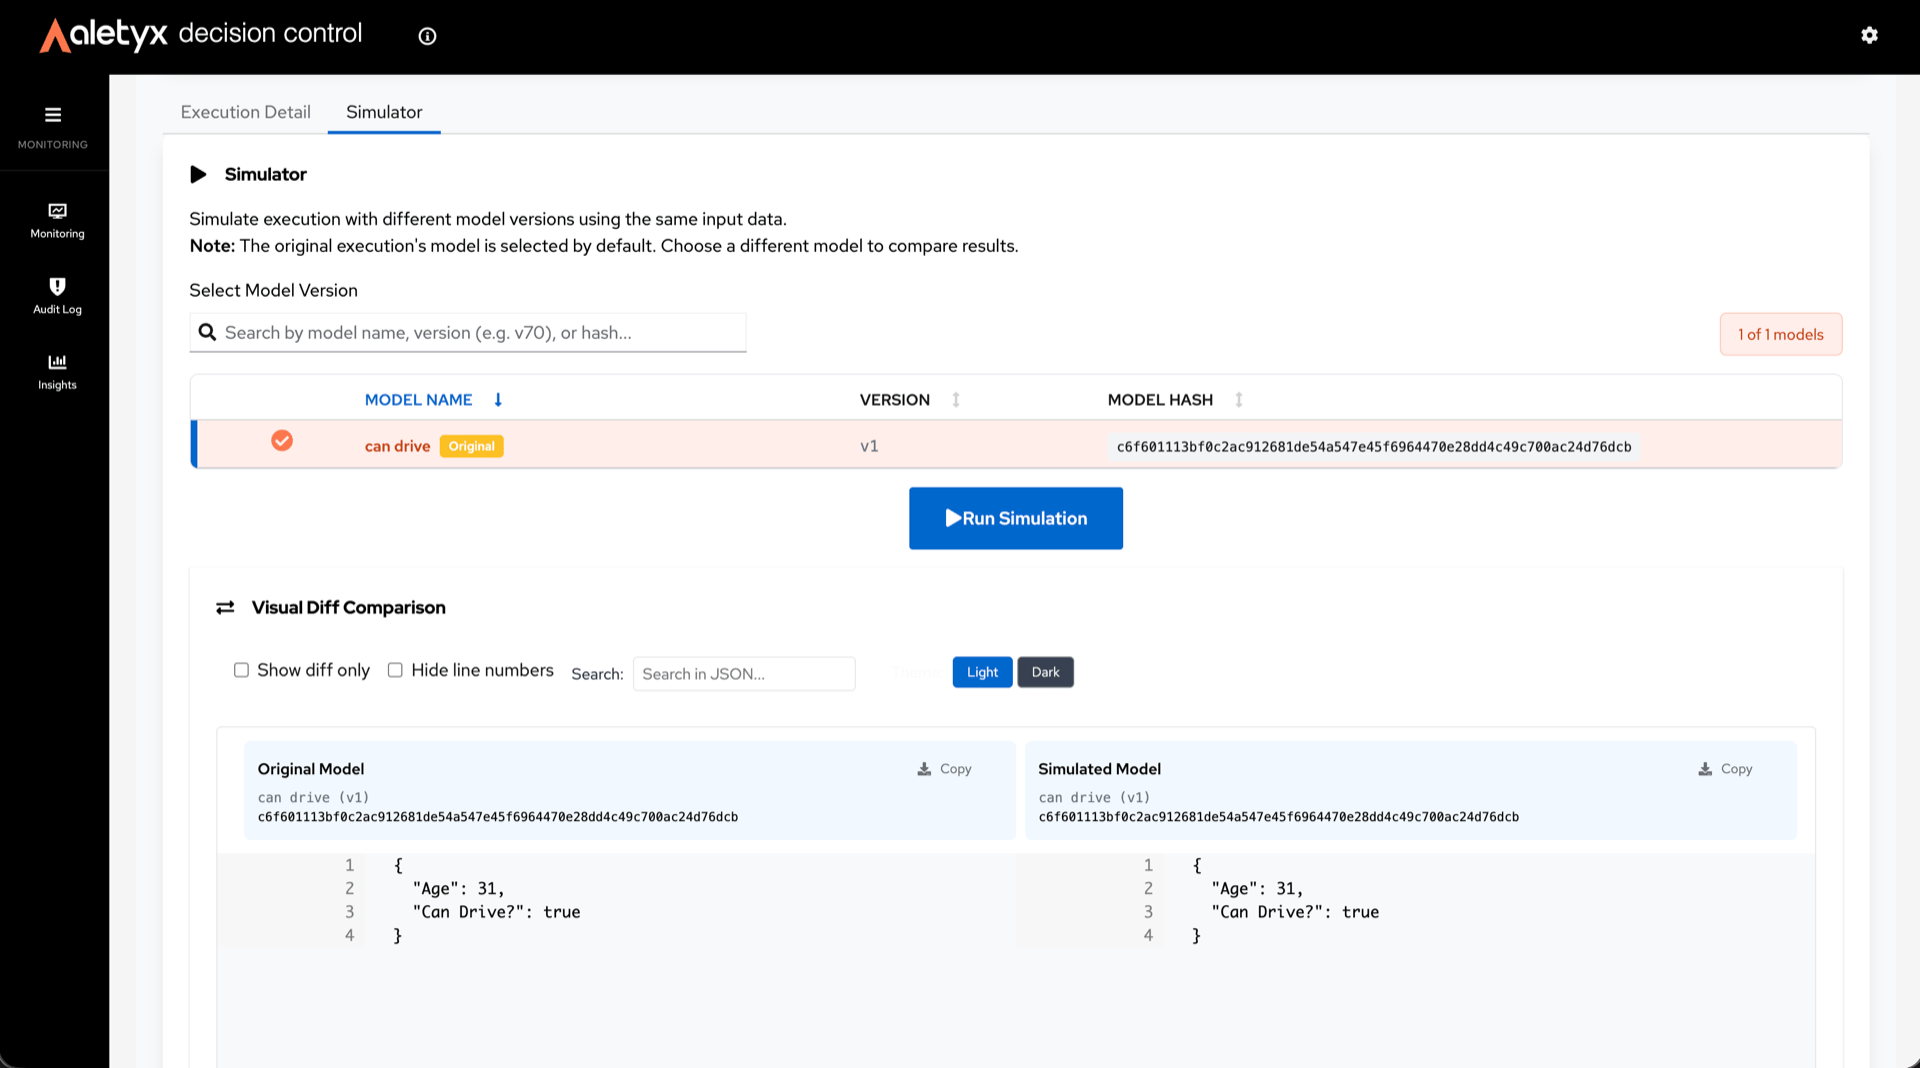1920x1068 pixels.
Task: Sort by Version column arrow
Action: [956, 400]
